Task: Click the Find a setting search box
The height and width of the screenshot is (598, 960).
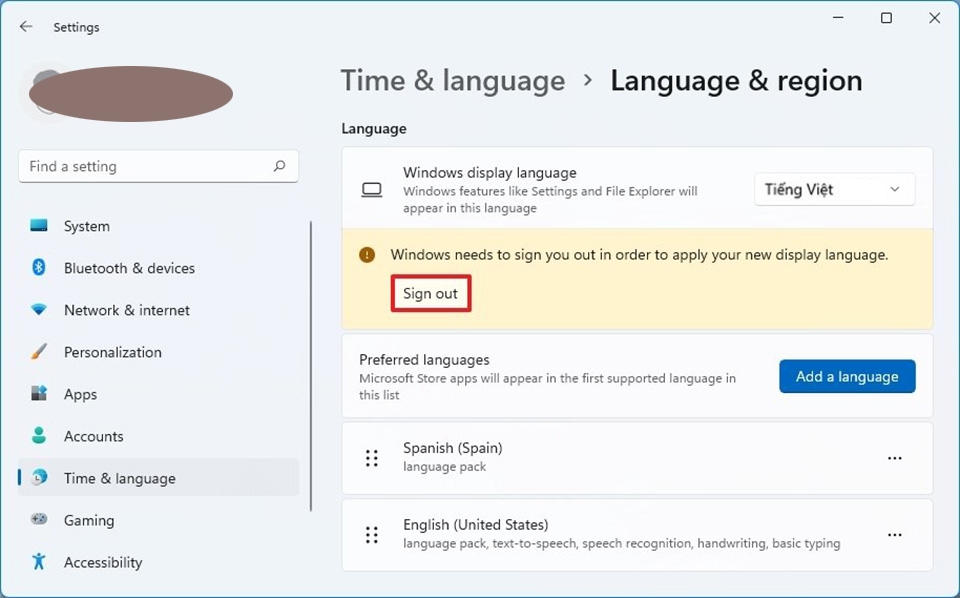Action: [x=159, y=166]
